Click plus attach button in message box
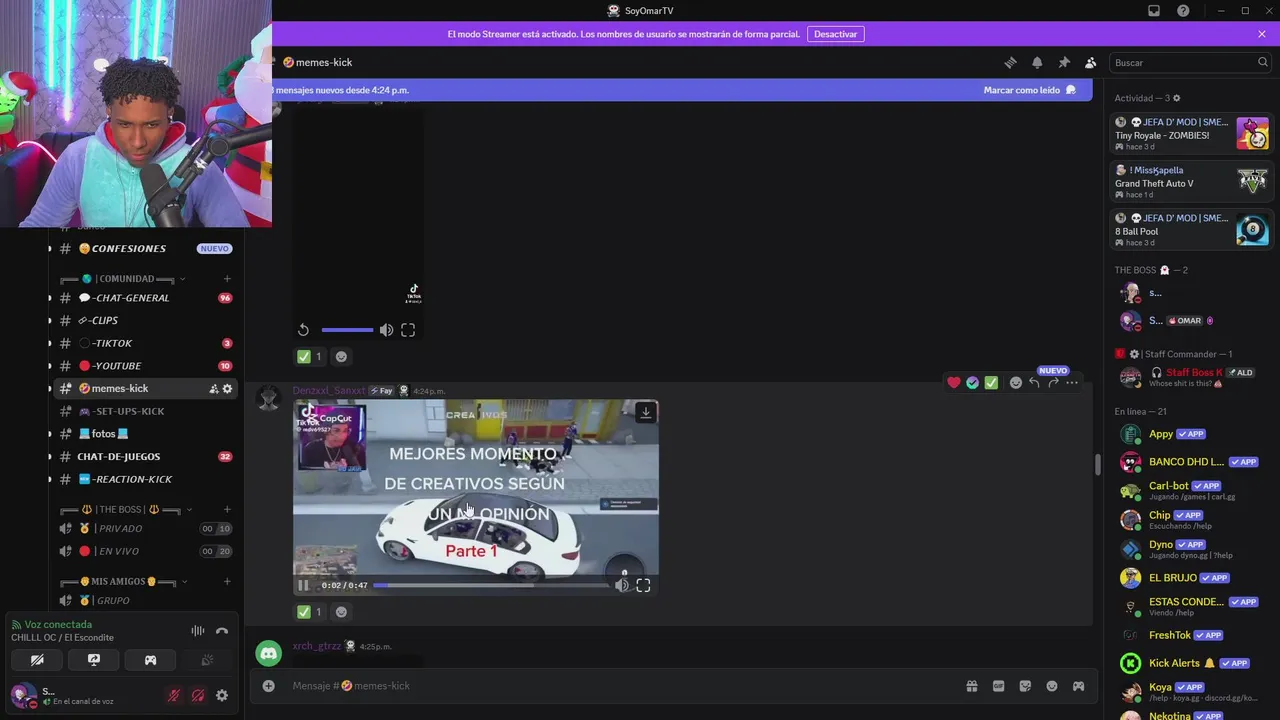 (x=268, y=685)
